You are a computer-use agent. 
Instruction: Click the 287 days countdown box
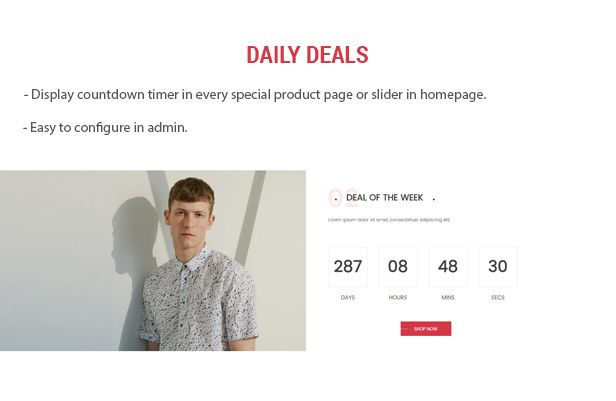348,266
